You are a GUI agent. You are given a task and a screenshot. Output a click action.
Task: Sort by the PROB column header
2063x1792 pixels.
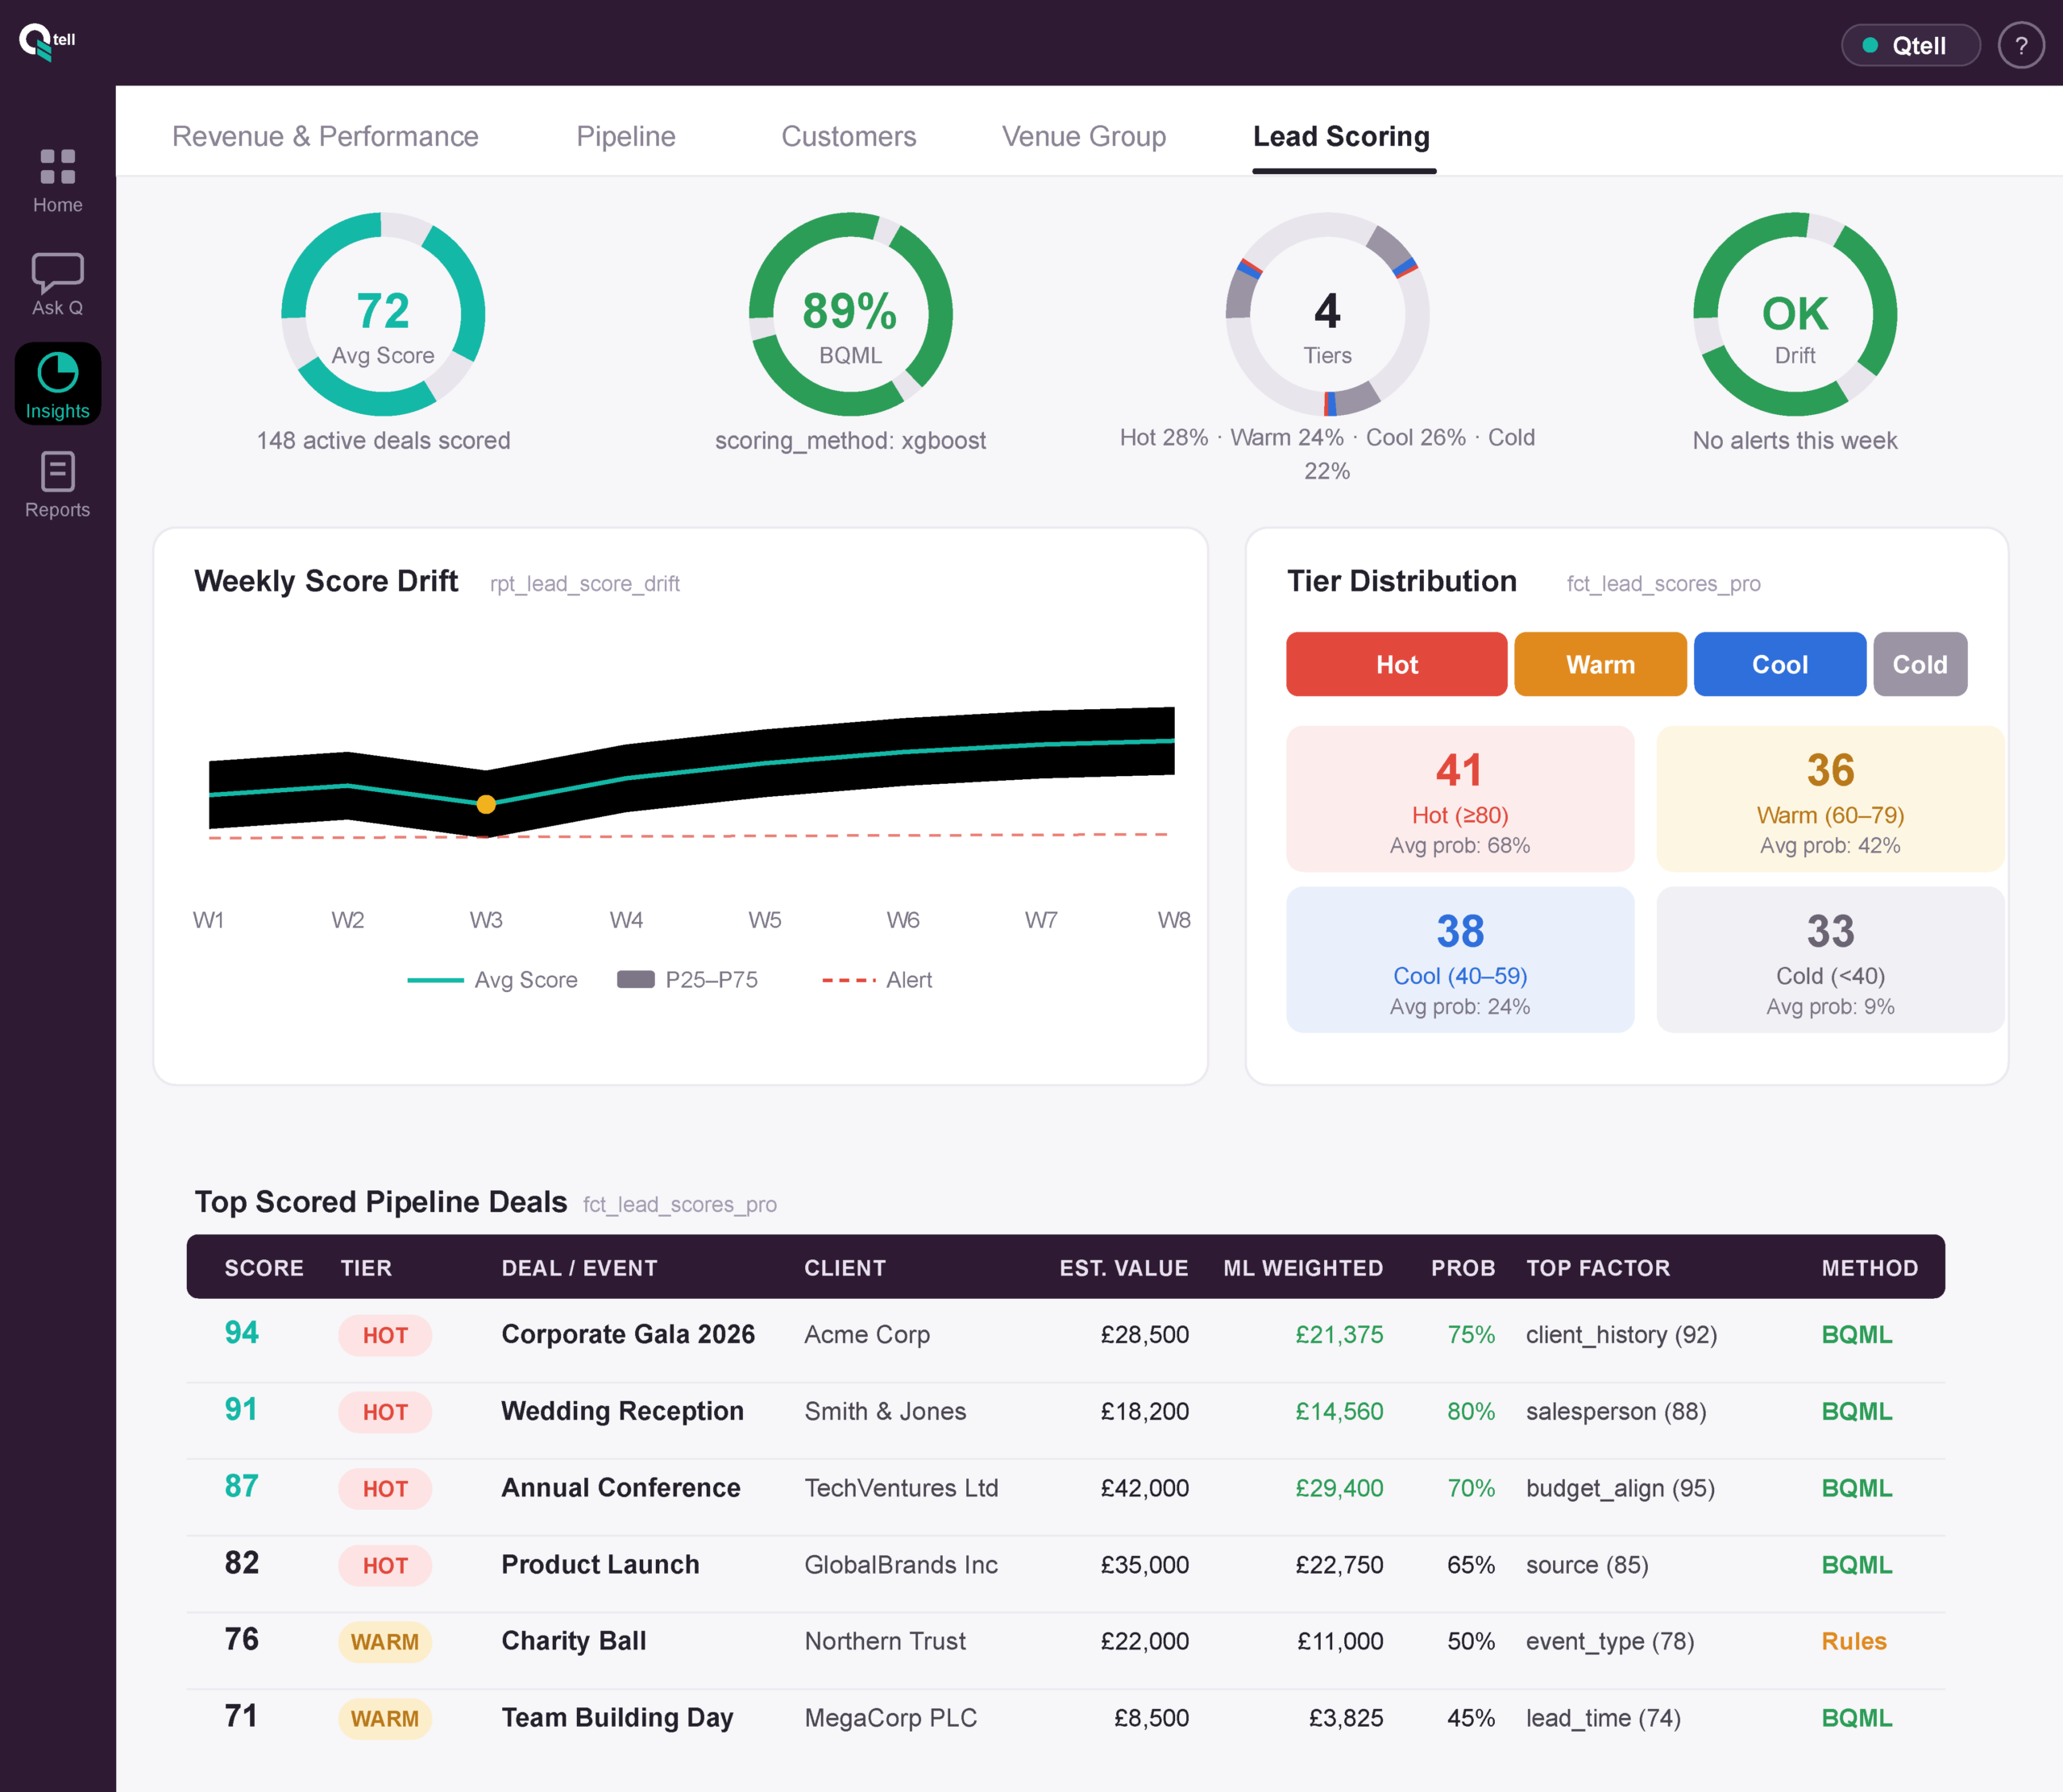[x=1463, y=1268]
